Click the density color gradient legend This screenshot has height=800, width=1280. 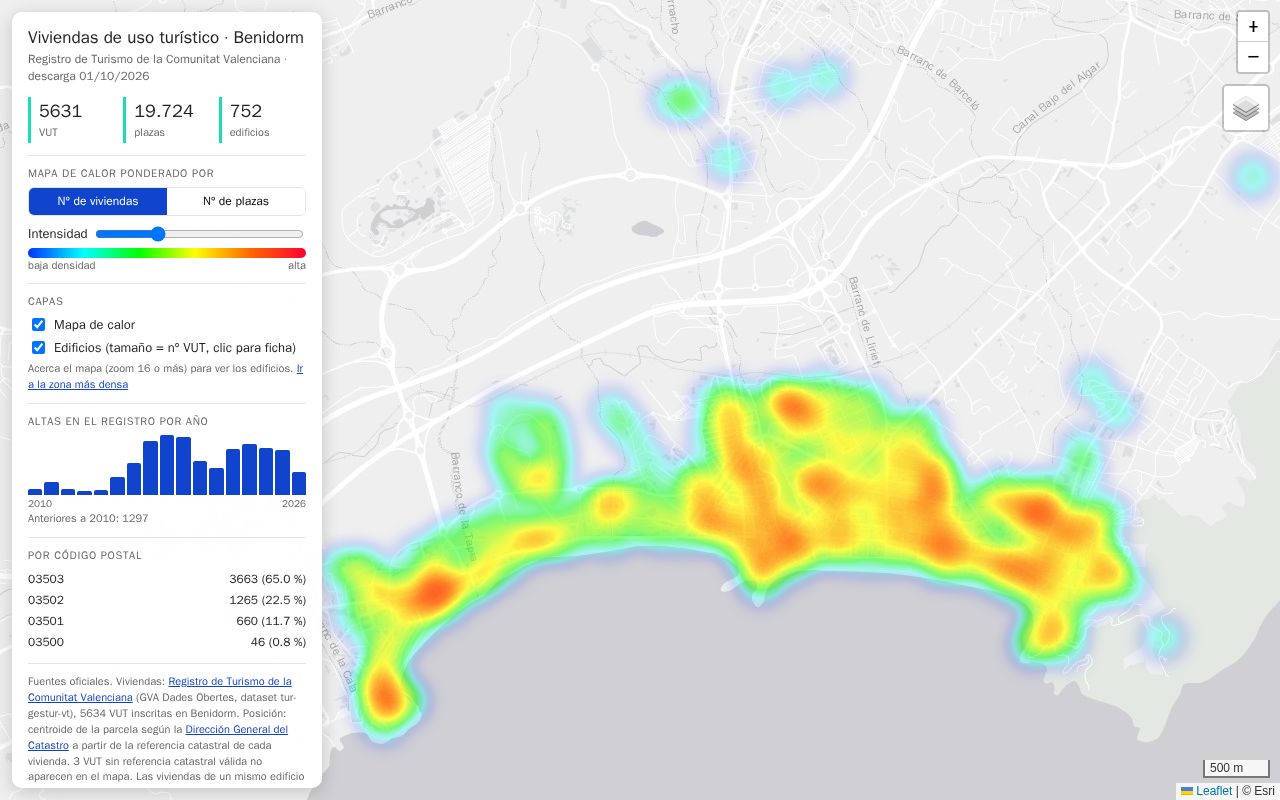167,253
